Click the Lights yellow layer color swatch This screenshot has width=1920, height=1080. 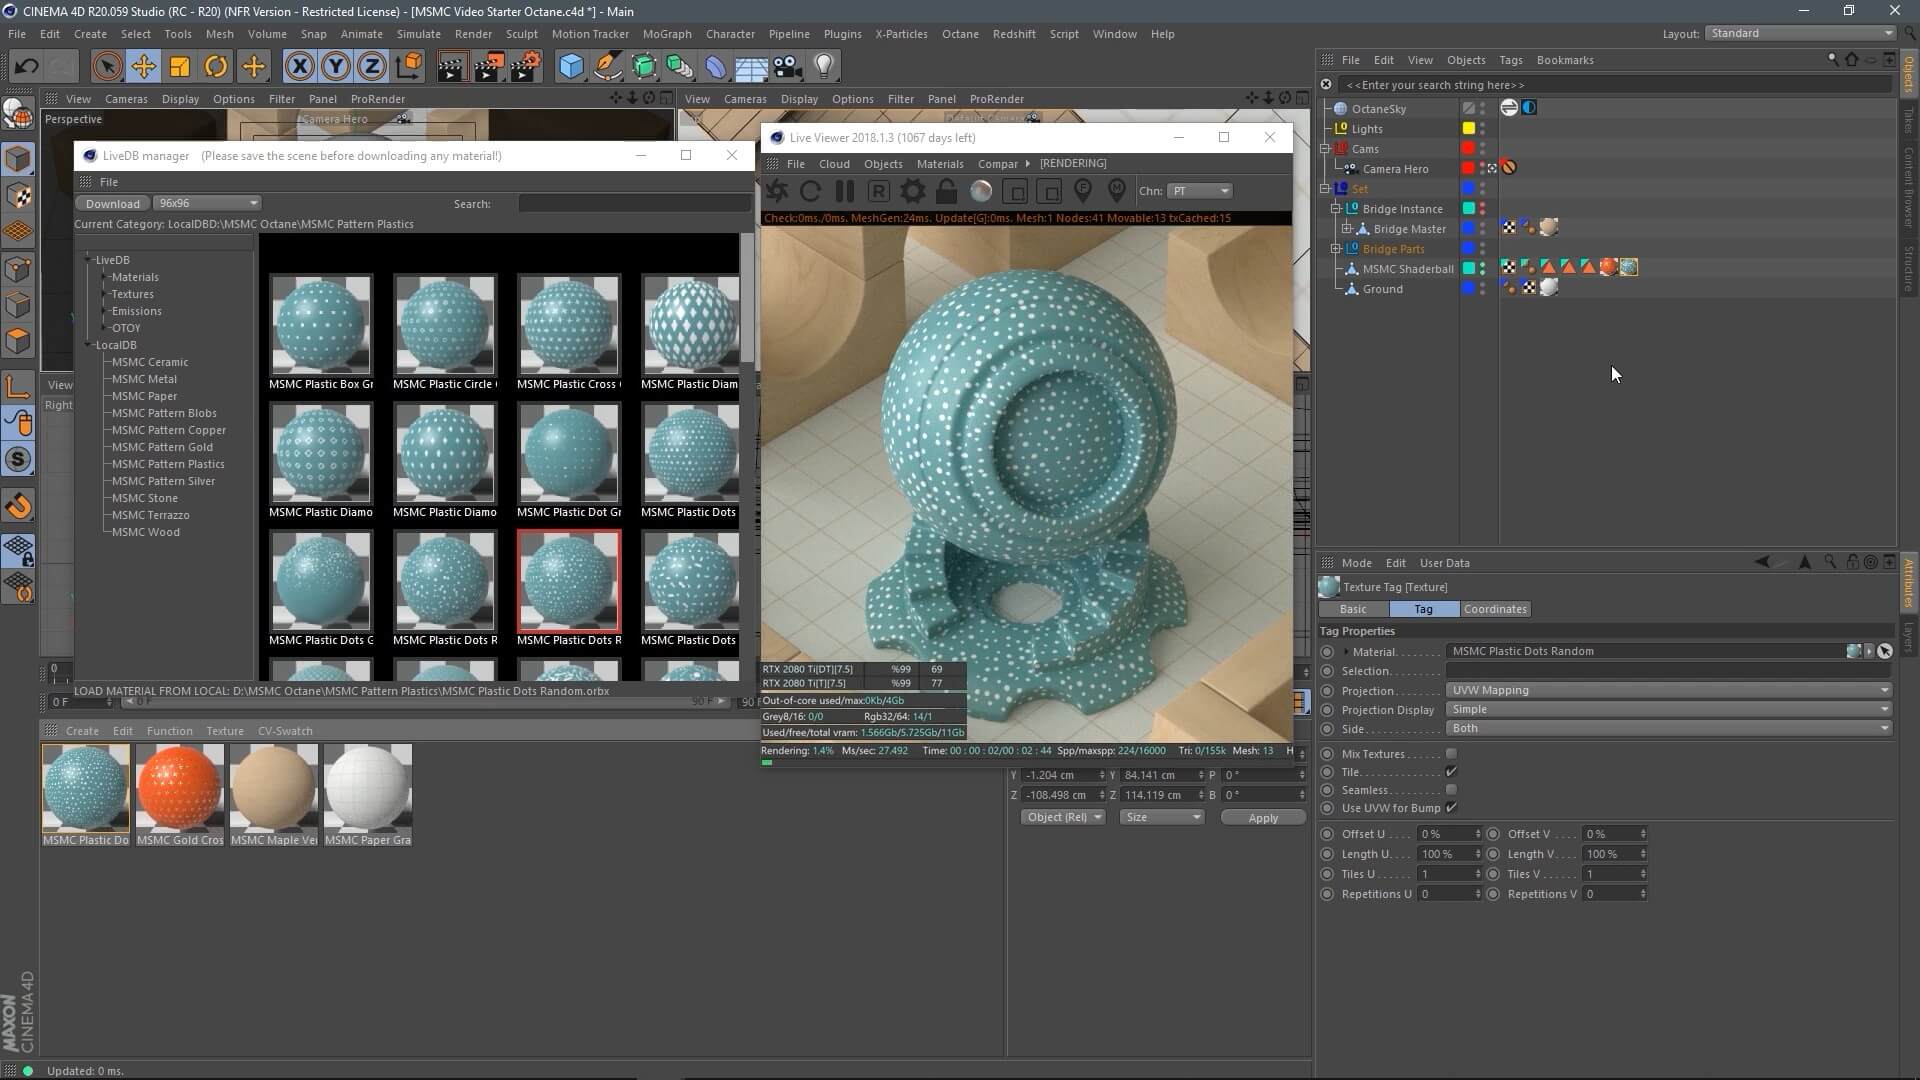(1468, 129)
